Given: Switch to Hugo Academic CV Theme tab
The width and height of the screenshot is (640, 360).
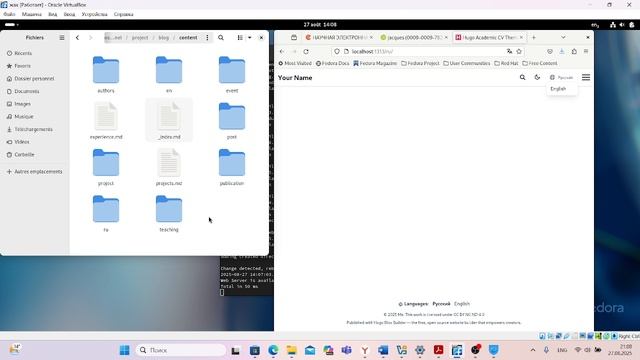Looking at the screenshot, I should click(x=489, y=38).
